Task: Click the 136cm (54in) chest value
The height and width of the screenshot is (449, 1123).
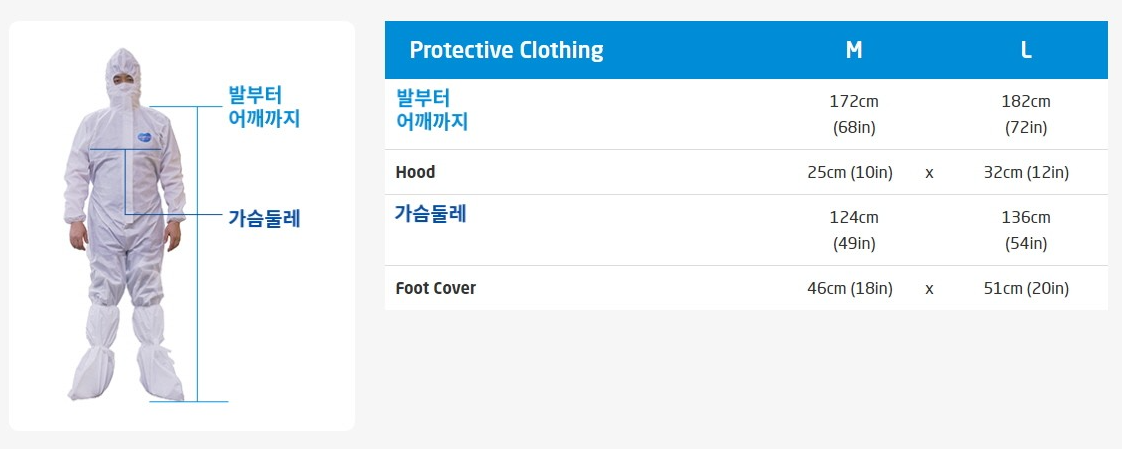Action: point(1026,231)
